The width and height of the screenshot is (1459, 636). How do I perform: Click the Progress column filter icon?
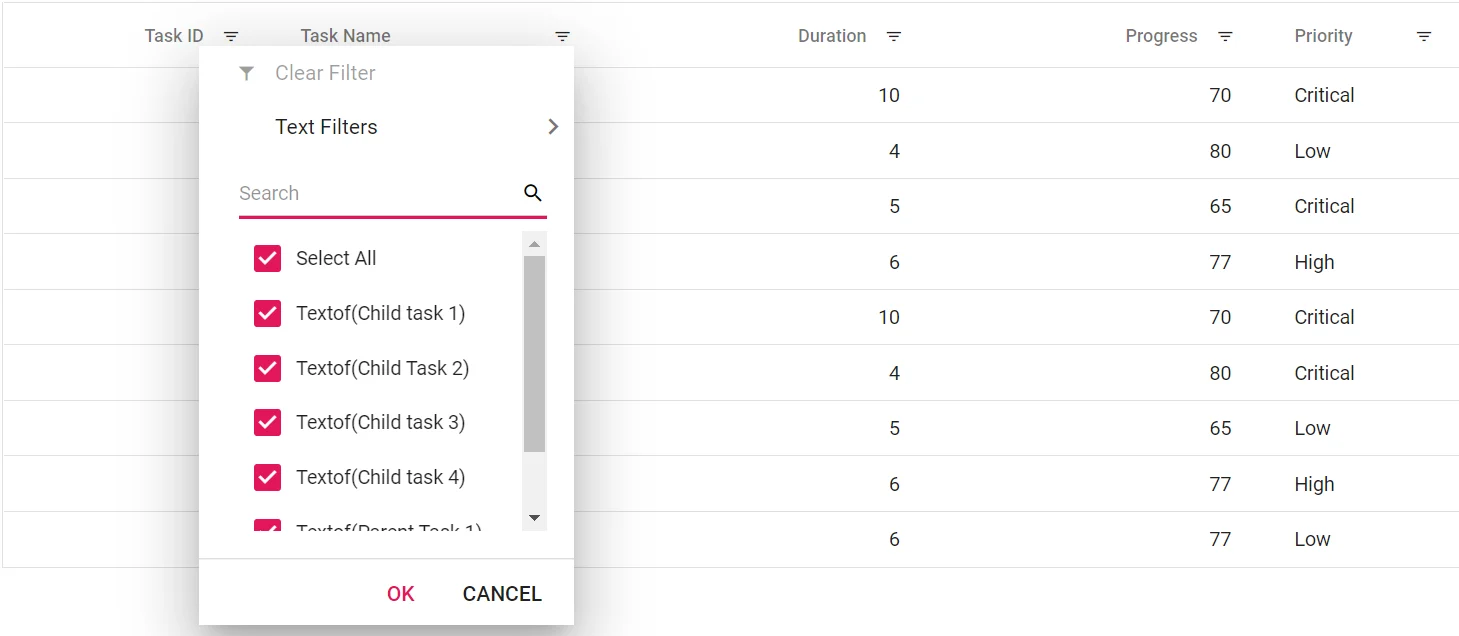click(x=1224, y=36)
